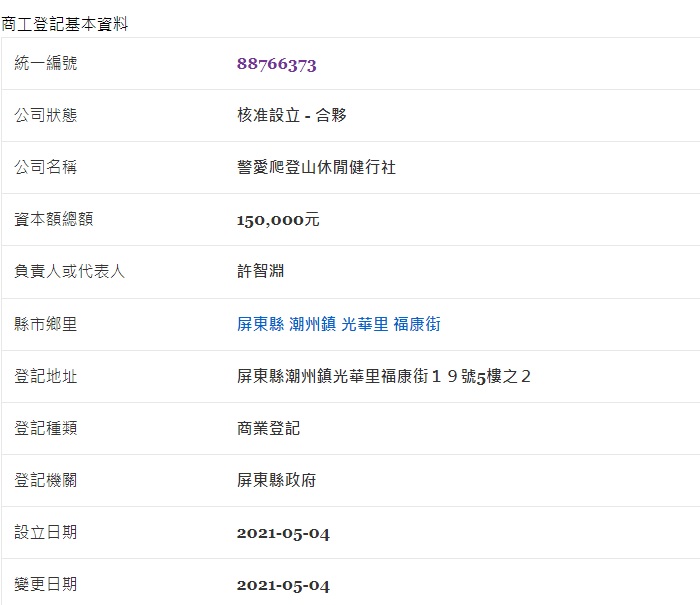
Task: Click the registered address ending 19號5樓之2
Action: [383, 377]
